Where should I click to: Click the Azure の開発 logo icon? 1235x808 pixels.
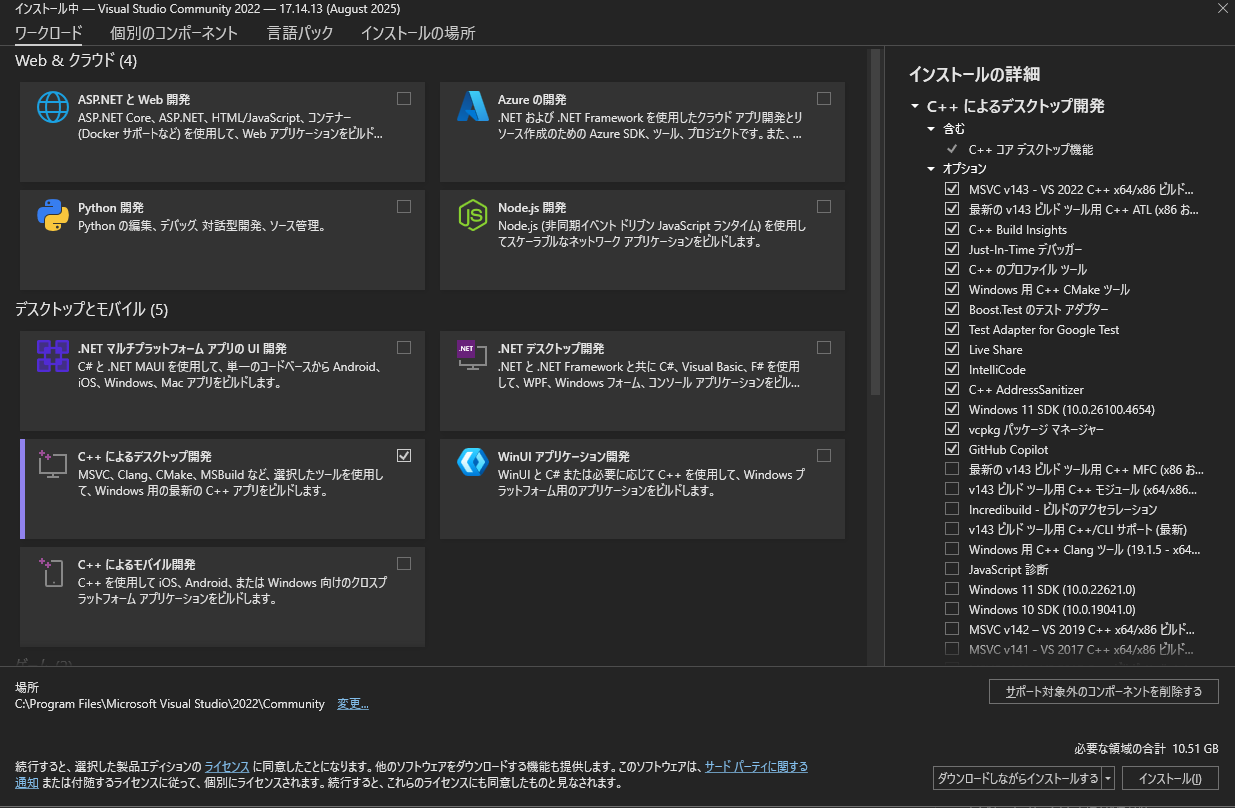tap(472, 107)
